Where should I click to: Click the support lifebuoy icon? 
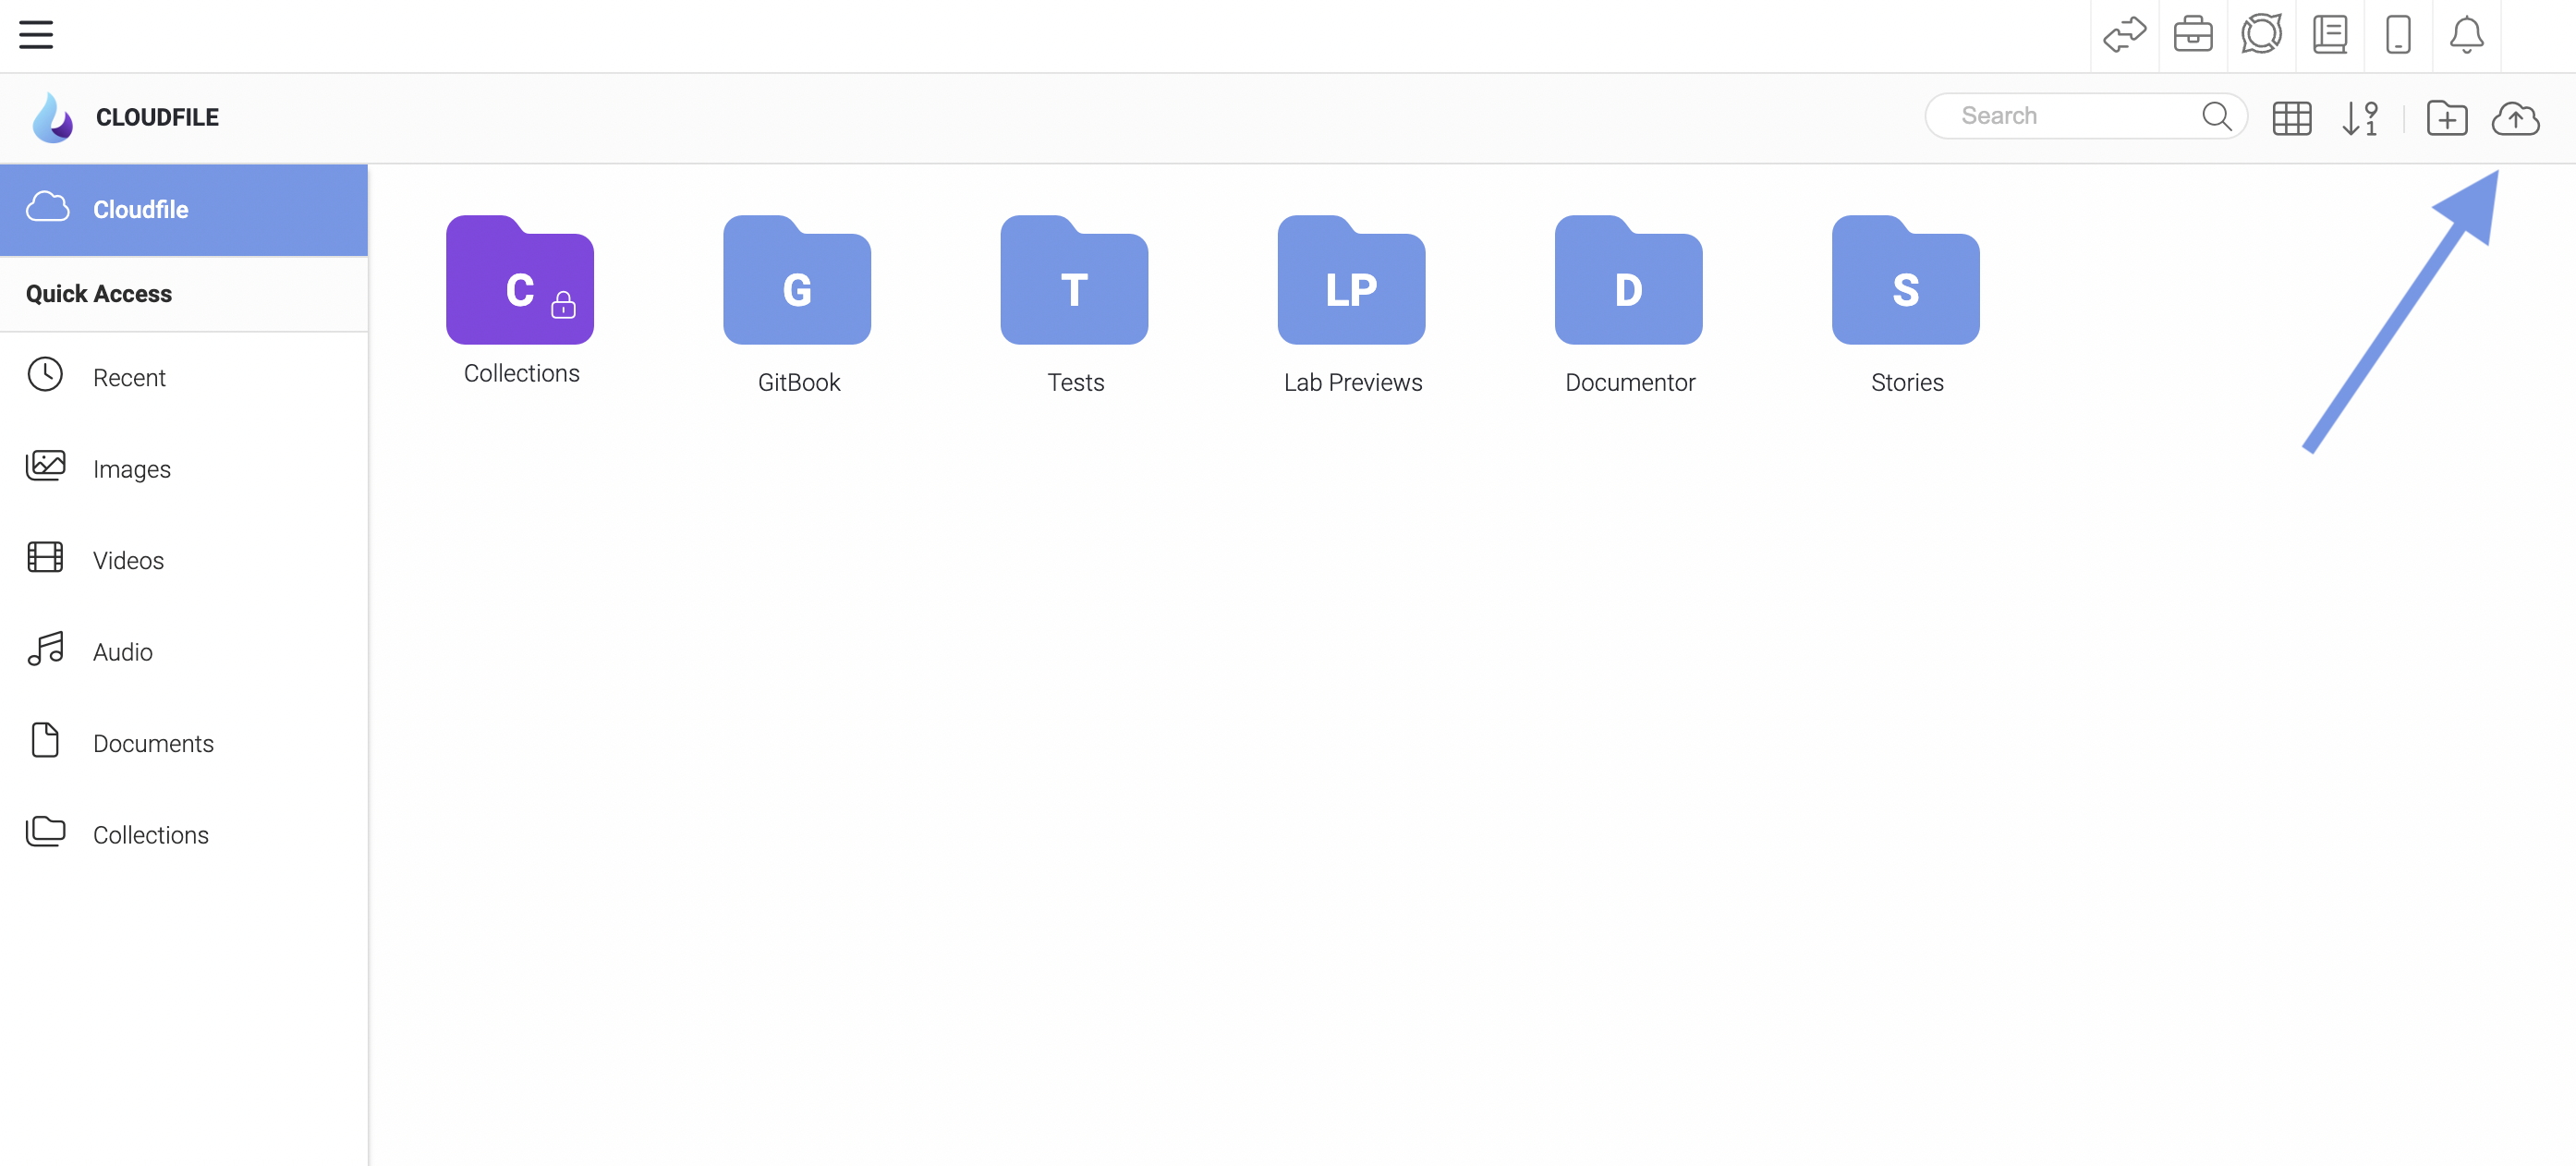click(x=2261, y=35)
